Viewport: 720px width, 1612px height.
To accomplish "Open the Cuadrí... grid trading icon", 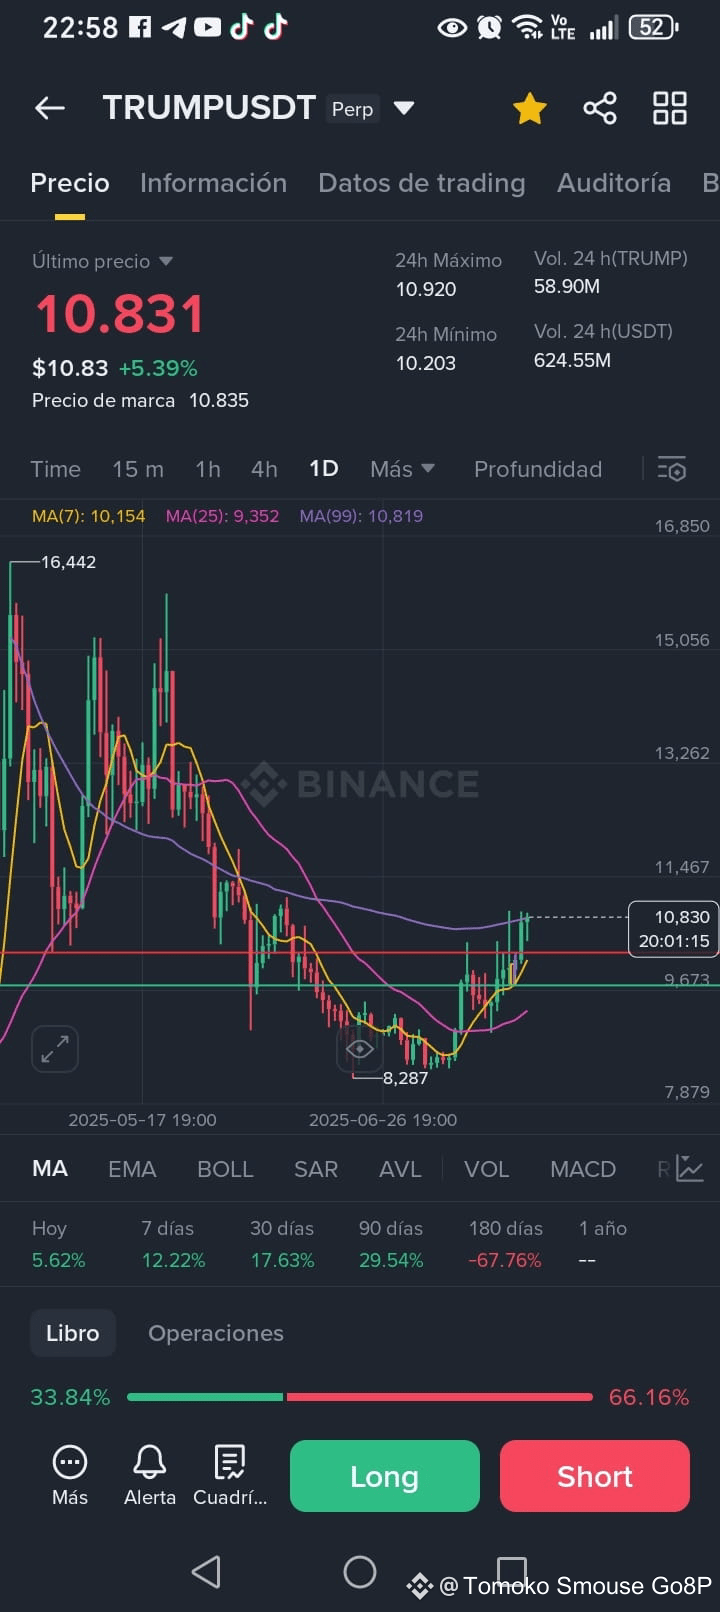I will (230, 1475).
